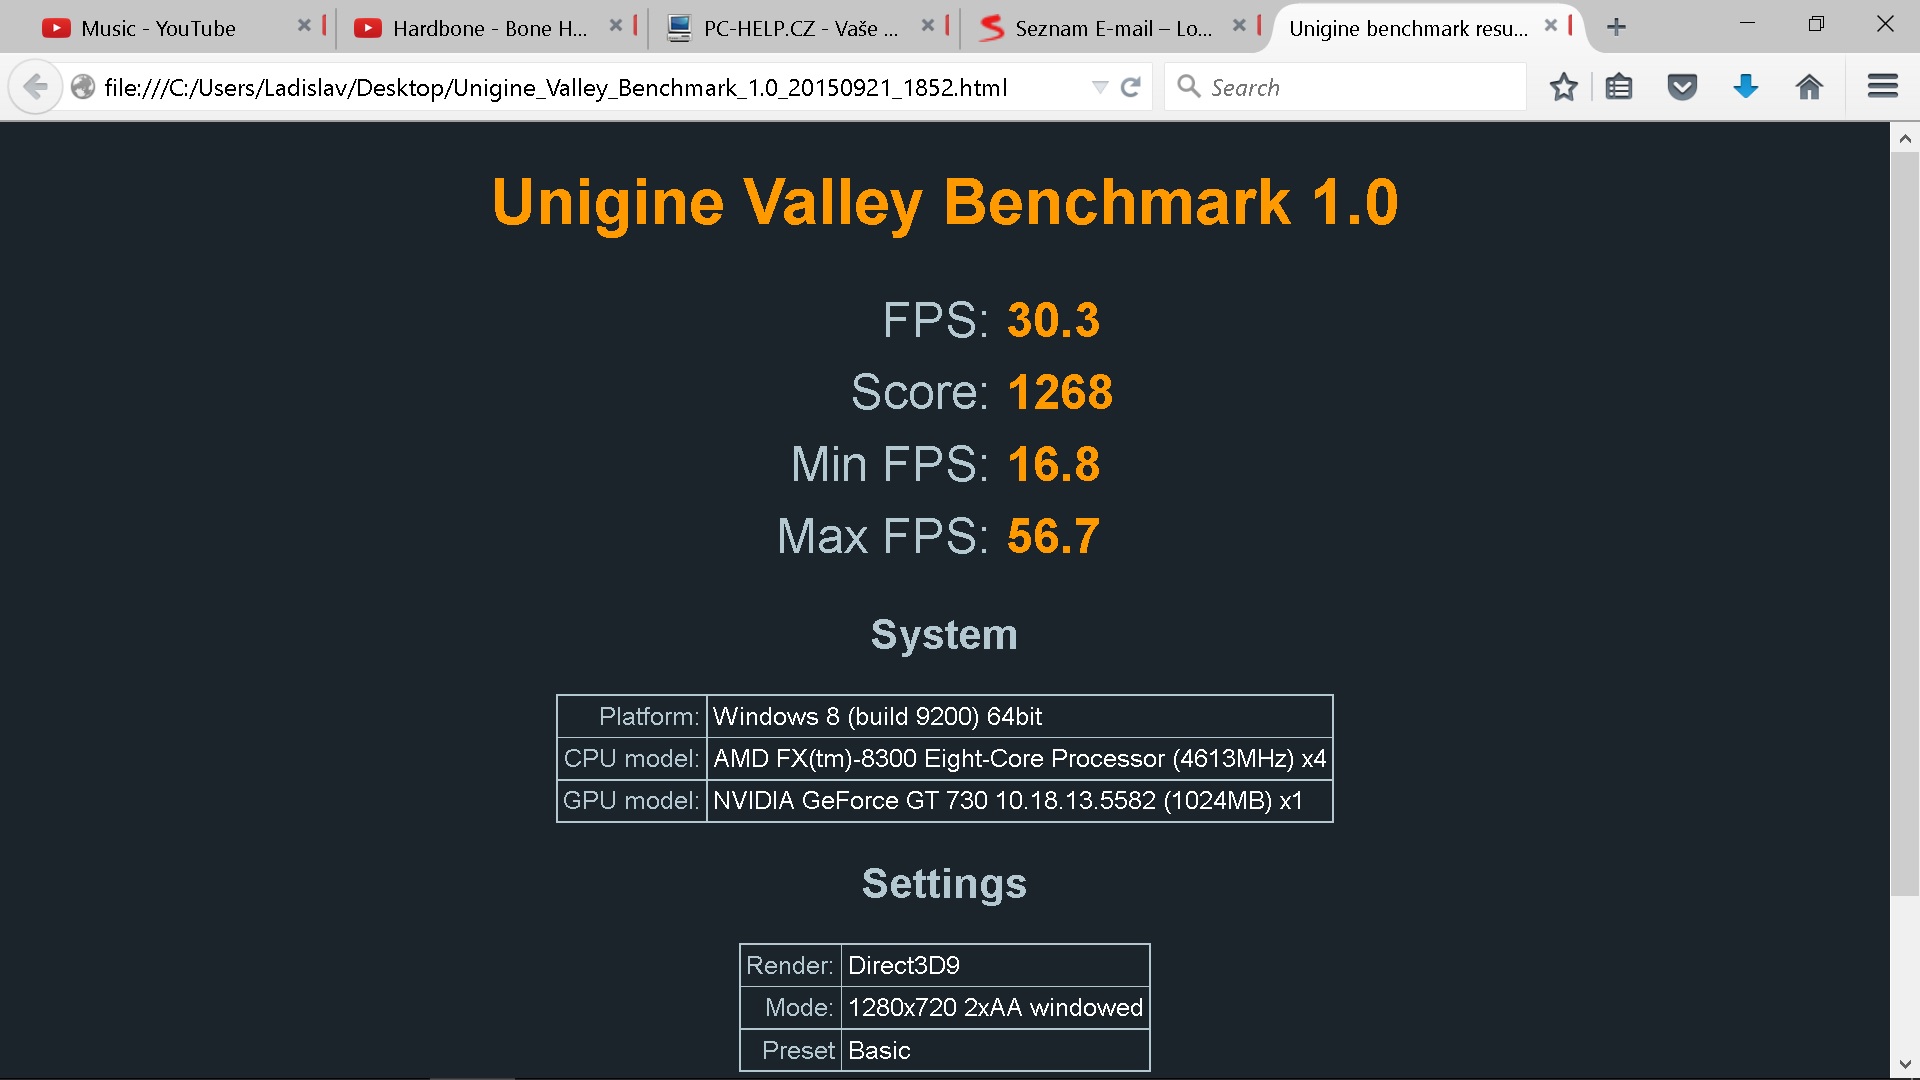Go to Firefox home page
1920x1080 pixels.
(x=1809, y=87)
